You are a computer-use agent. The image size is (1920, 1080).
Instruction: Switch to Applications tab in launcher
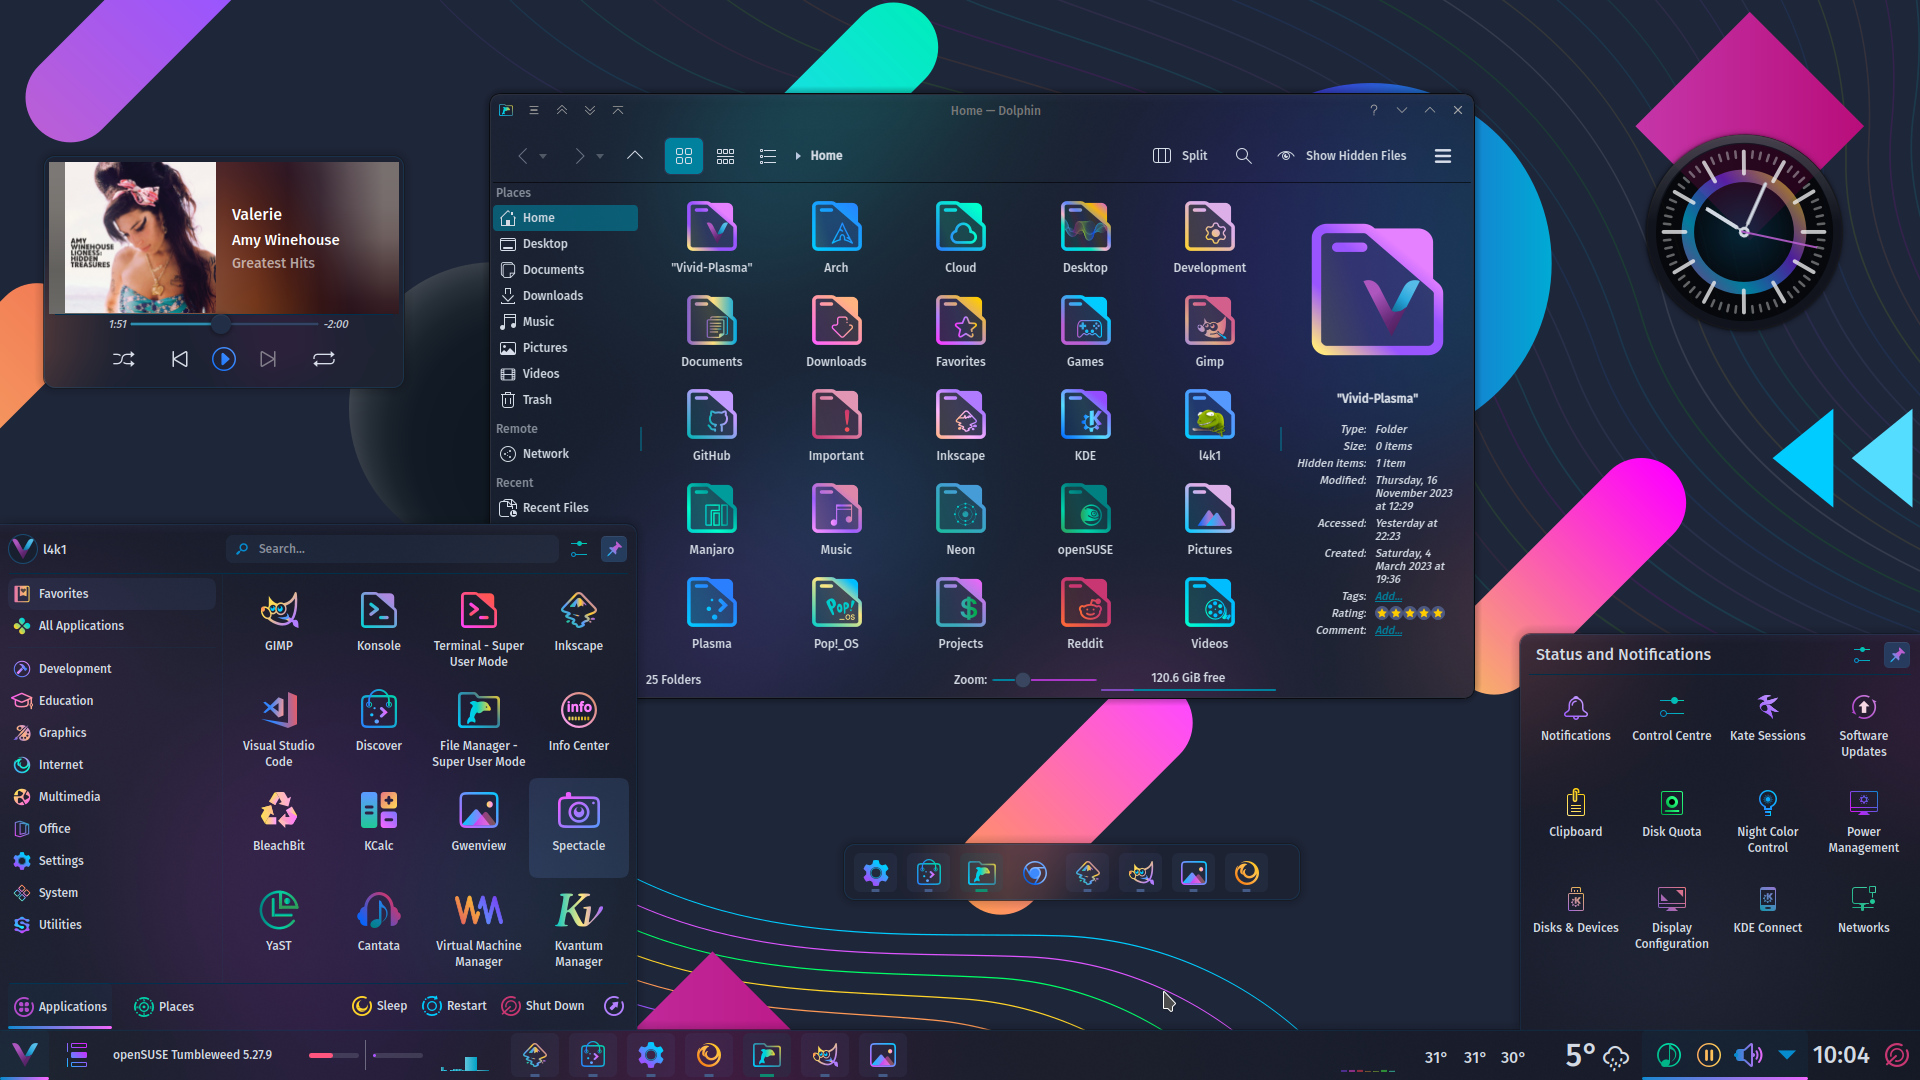[x=61, y=1007]
